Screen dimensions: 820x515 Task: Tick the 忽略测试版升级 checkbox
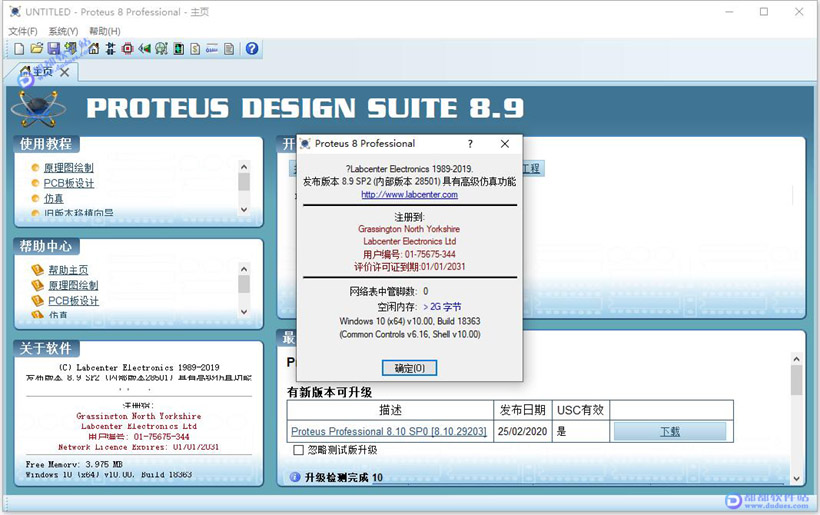tap(299, 450)
